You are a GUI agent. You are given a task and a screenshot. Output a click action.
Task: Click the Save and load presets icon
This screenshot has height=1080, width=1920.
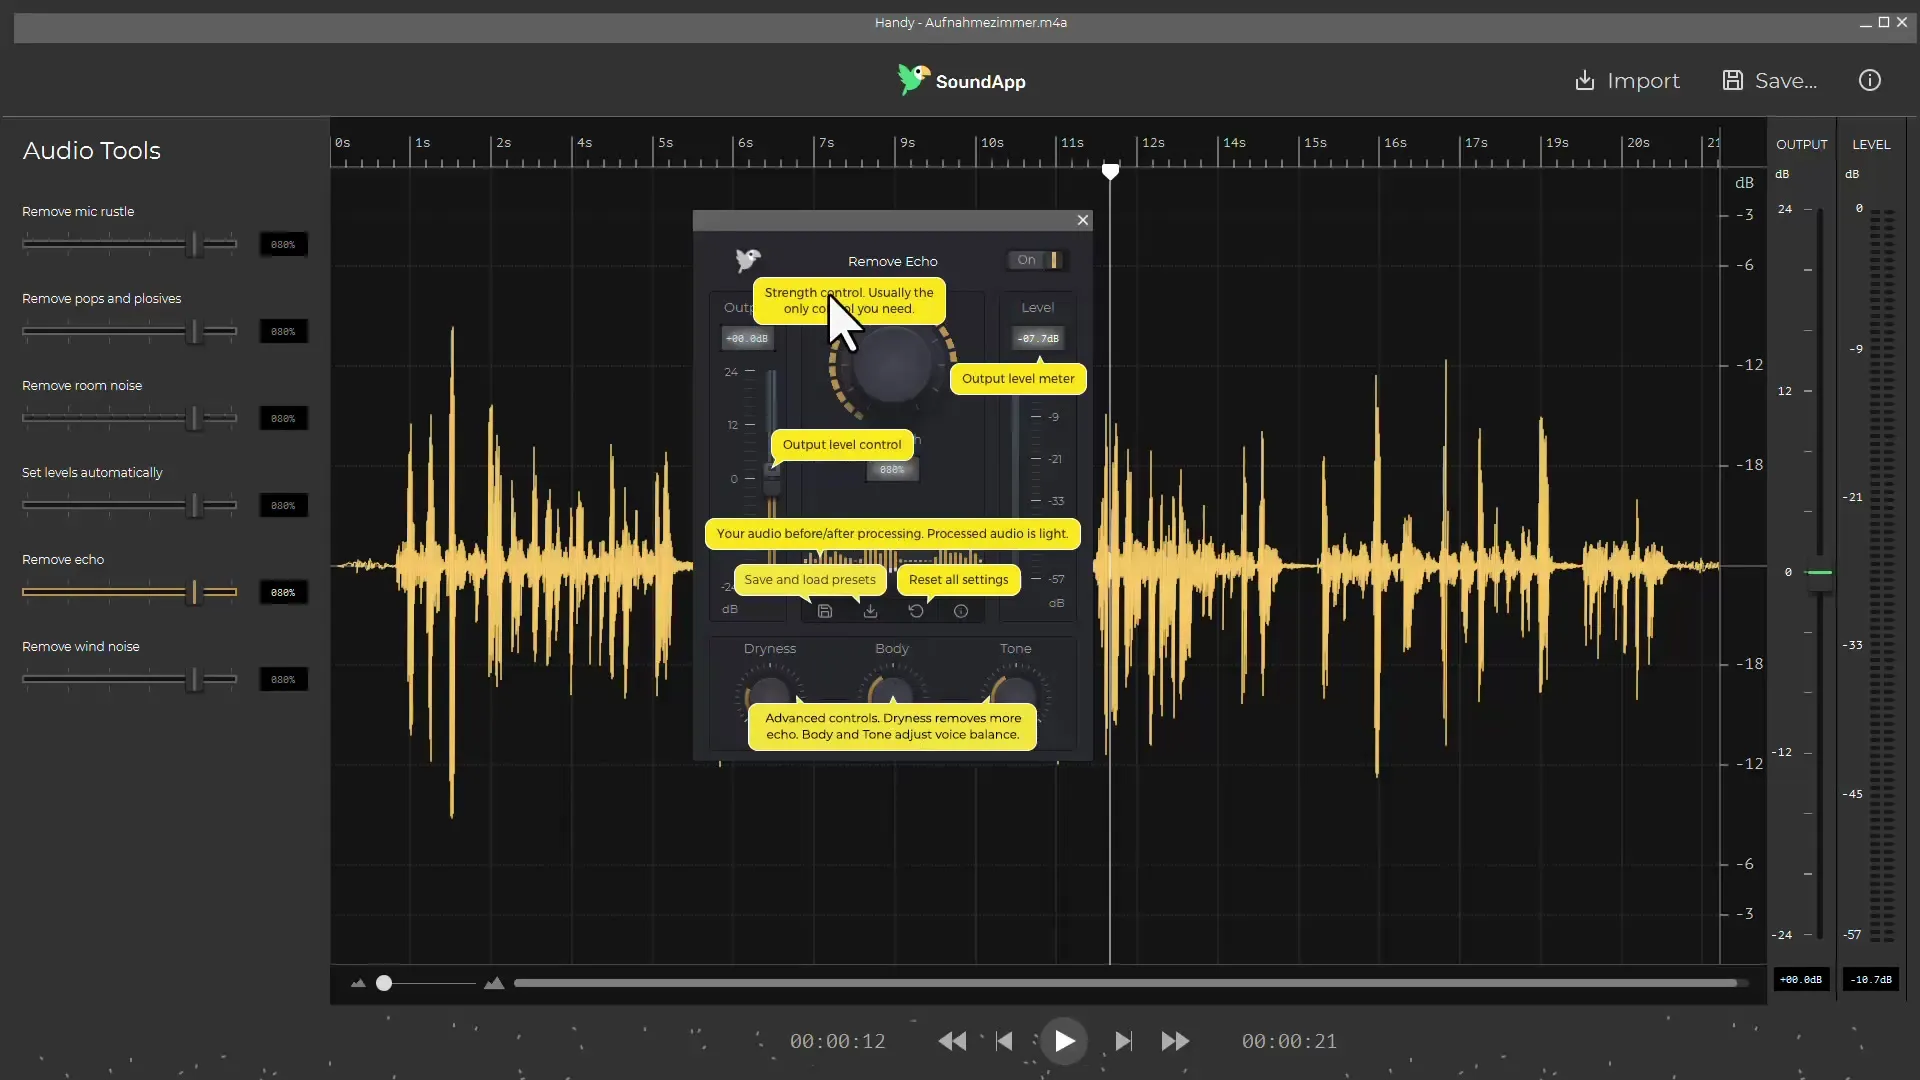[x=824, y=609]
